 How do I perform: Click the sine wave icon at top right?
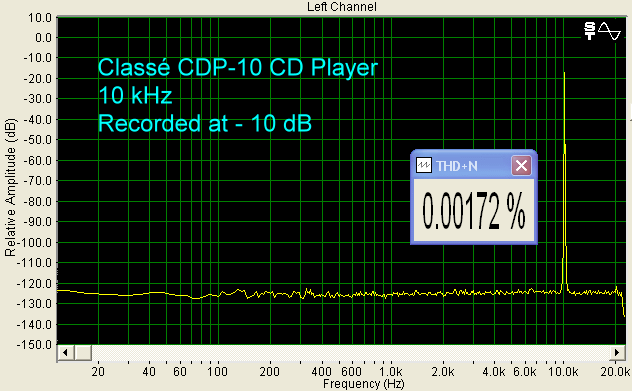coord(609,31)
